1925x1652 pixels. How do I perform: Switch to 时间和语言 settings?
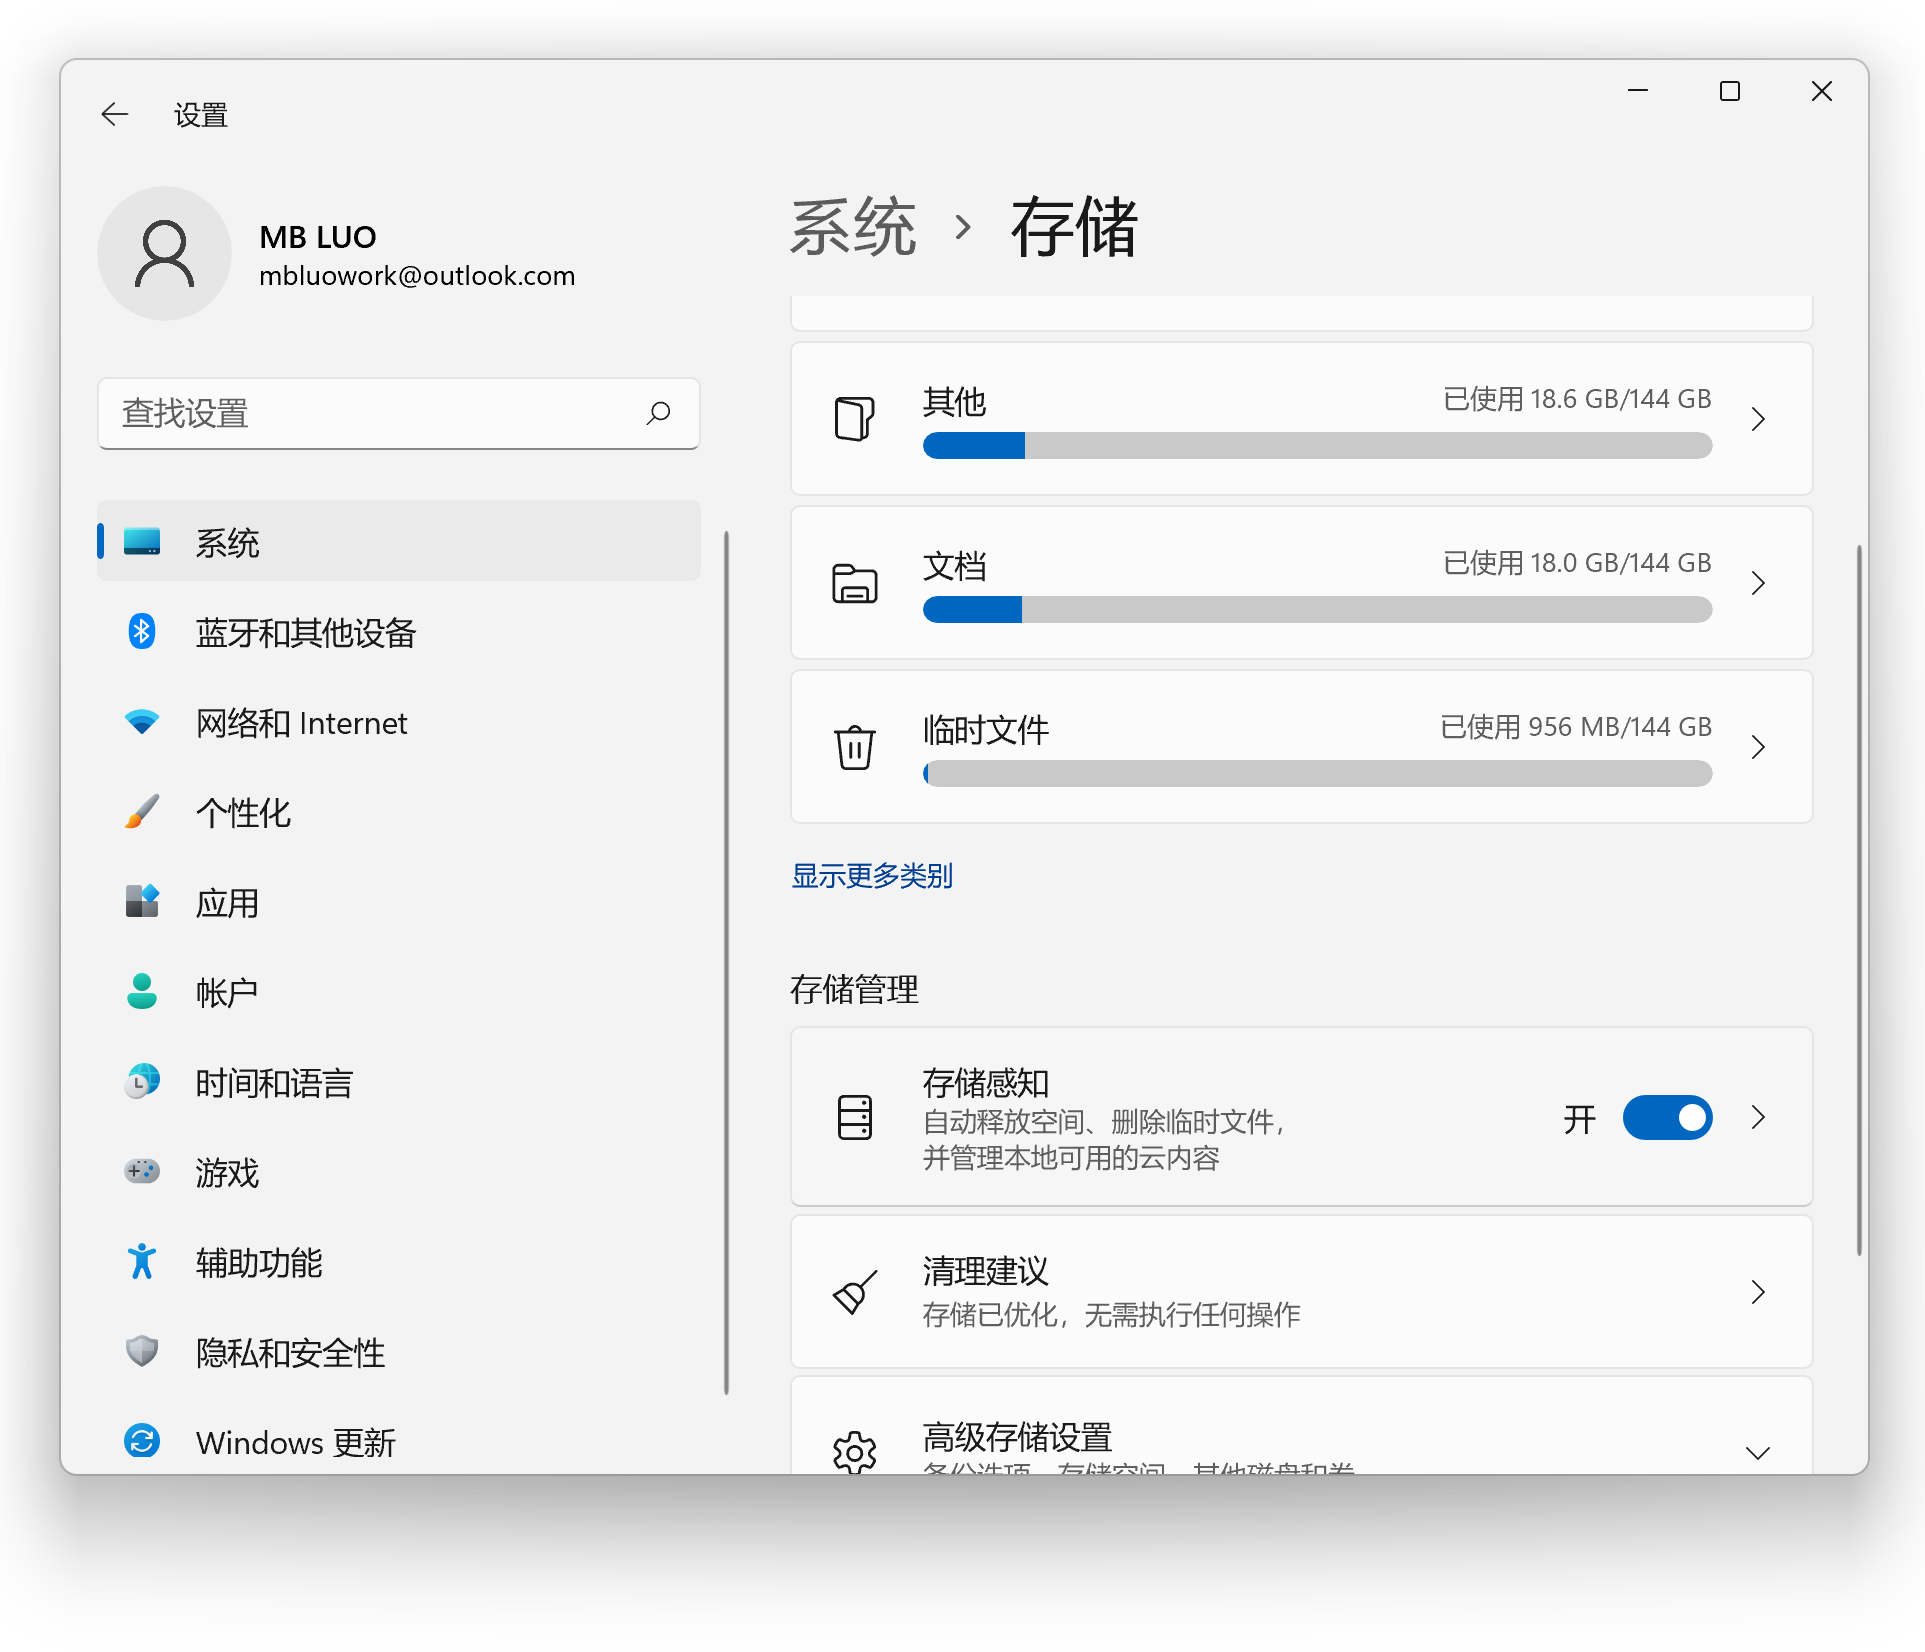[x=399, y=1081]
